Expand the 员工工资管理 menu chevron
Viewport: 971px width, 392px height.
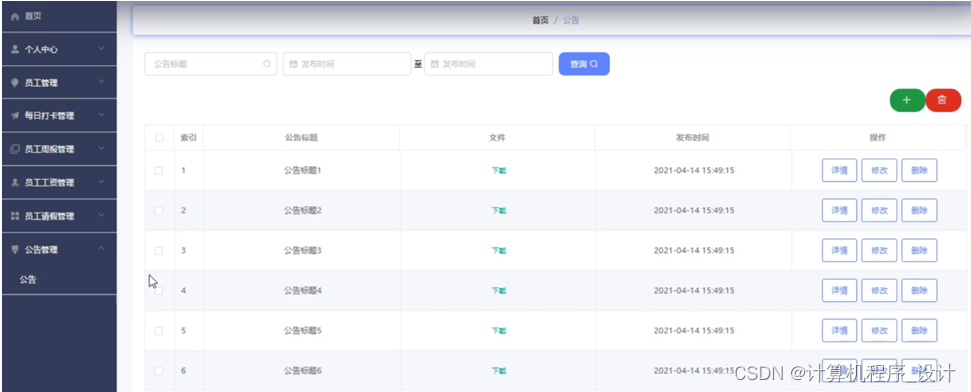pos(102,182)
